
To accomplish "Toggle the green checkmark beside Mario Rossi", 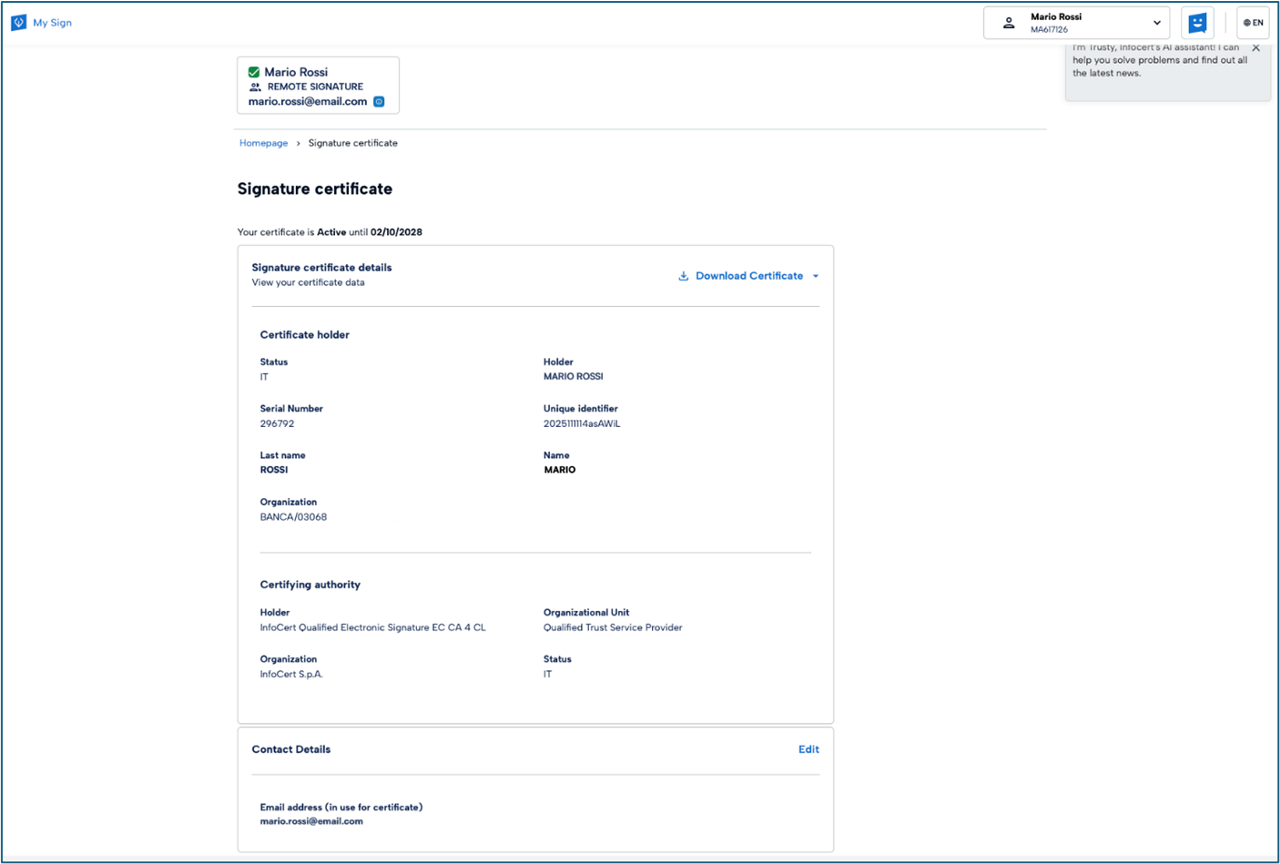I will point(254,72).
